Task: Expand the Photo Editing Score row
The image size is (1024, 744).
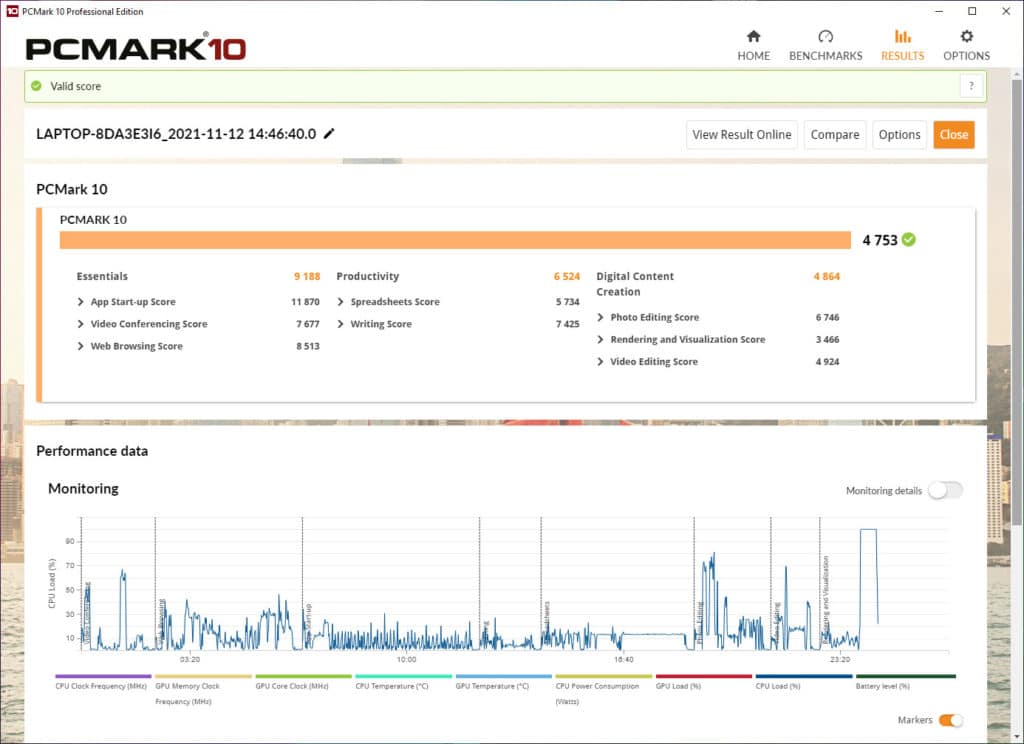Action: pos(600,317)
